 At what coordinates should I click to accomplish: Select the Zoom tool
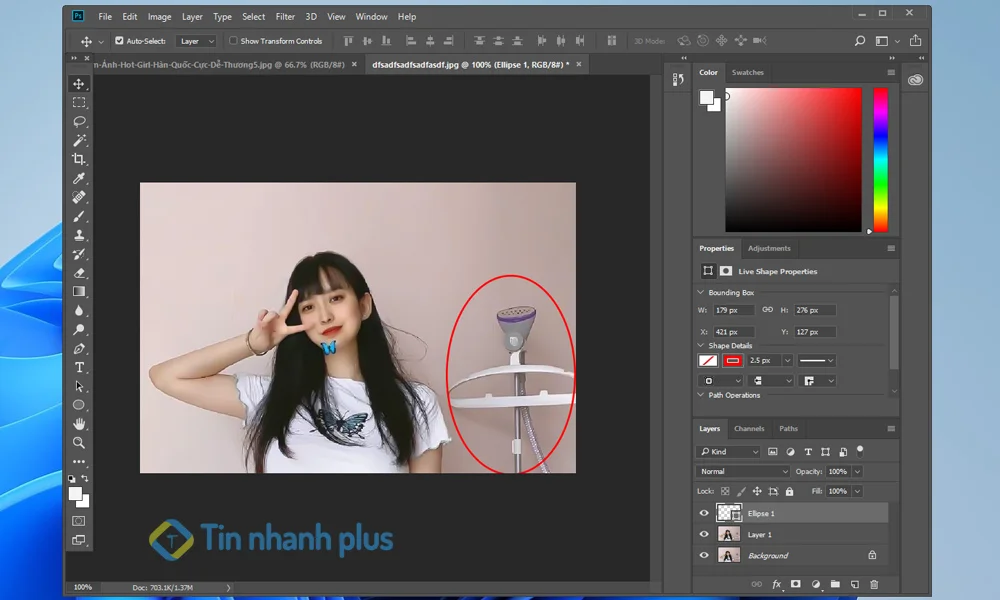click(79, 441)
